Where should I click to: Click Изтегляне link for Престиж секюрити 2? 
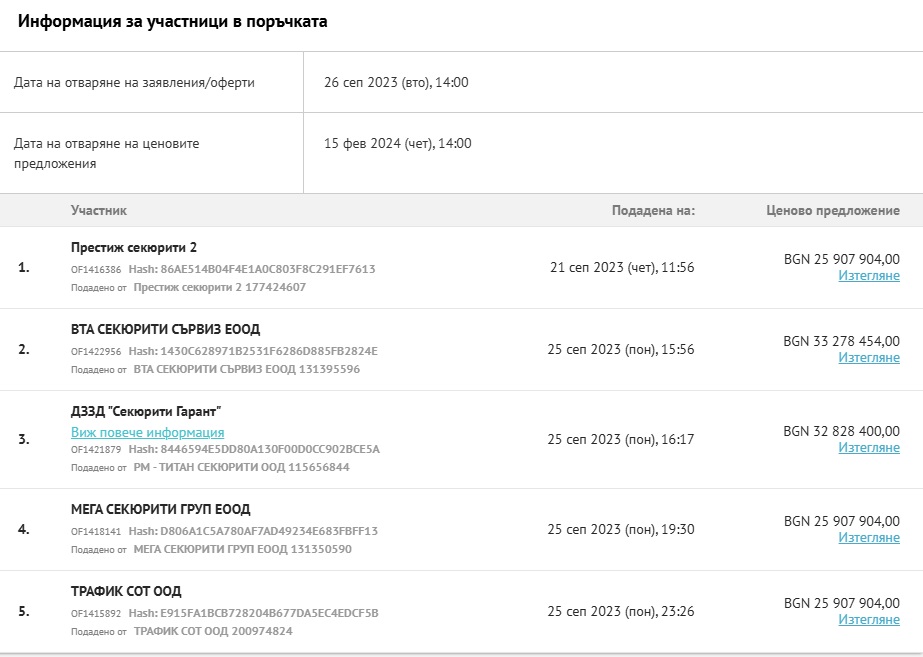(x=868, y=276)
